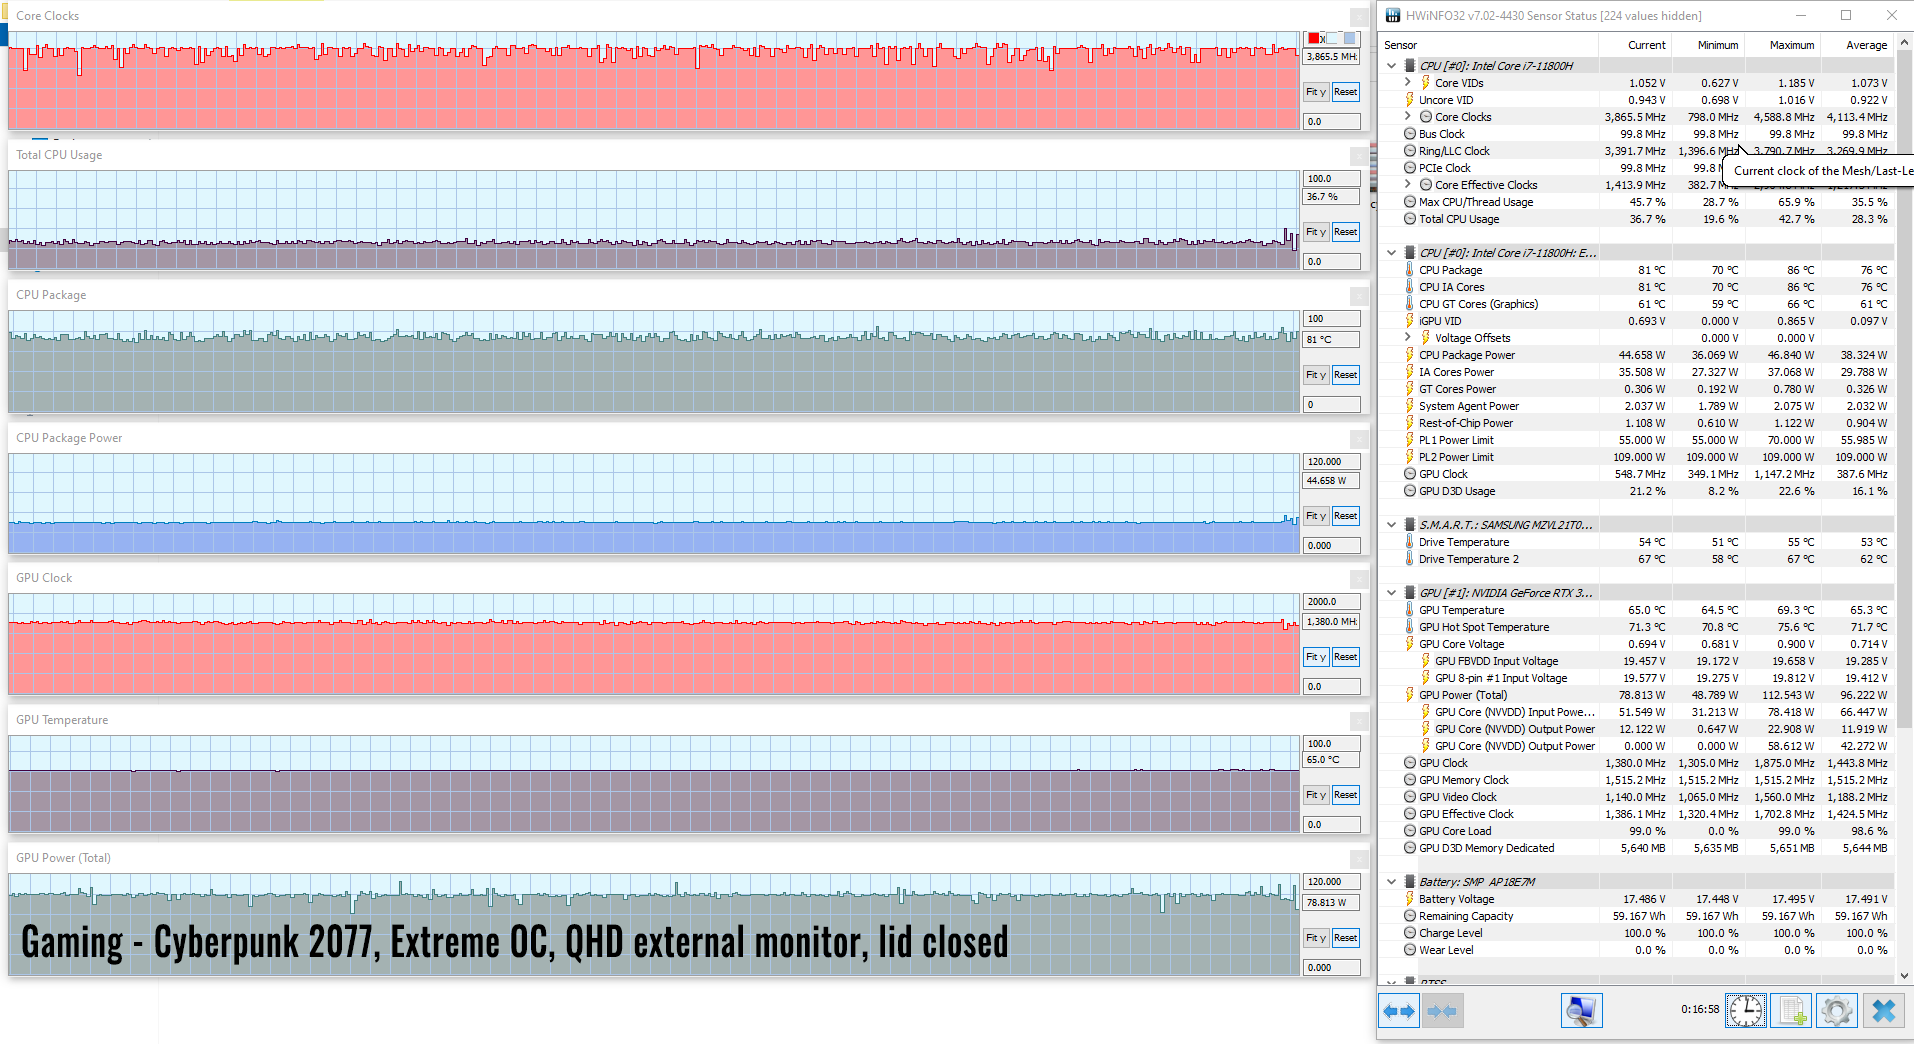1914x1044 pixels.
Task: Edit the 2000.0 maximum field of GPU Clock
Action: coord(1332,602)
